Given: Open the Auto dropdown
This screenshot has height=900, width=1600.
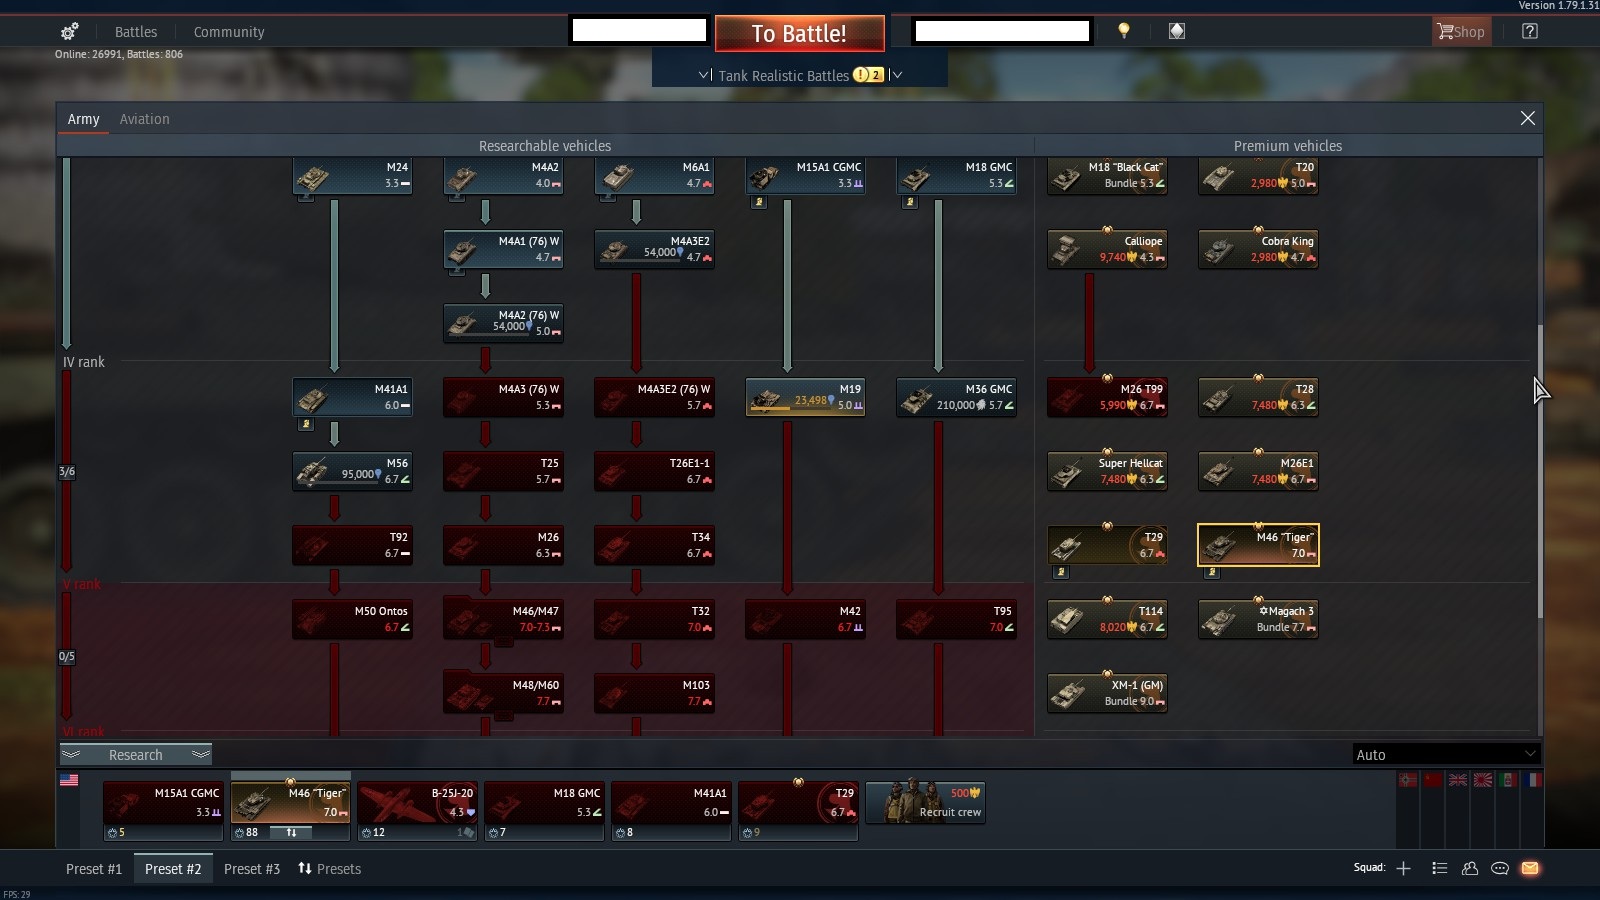Looking at the screenshot, I should click(x=1445, y=755).
